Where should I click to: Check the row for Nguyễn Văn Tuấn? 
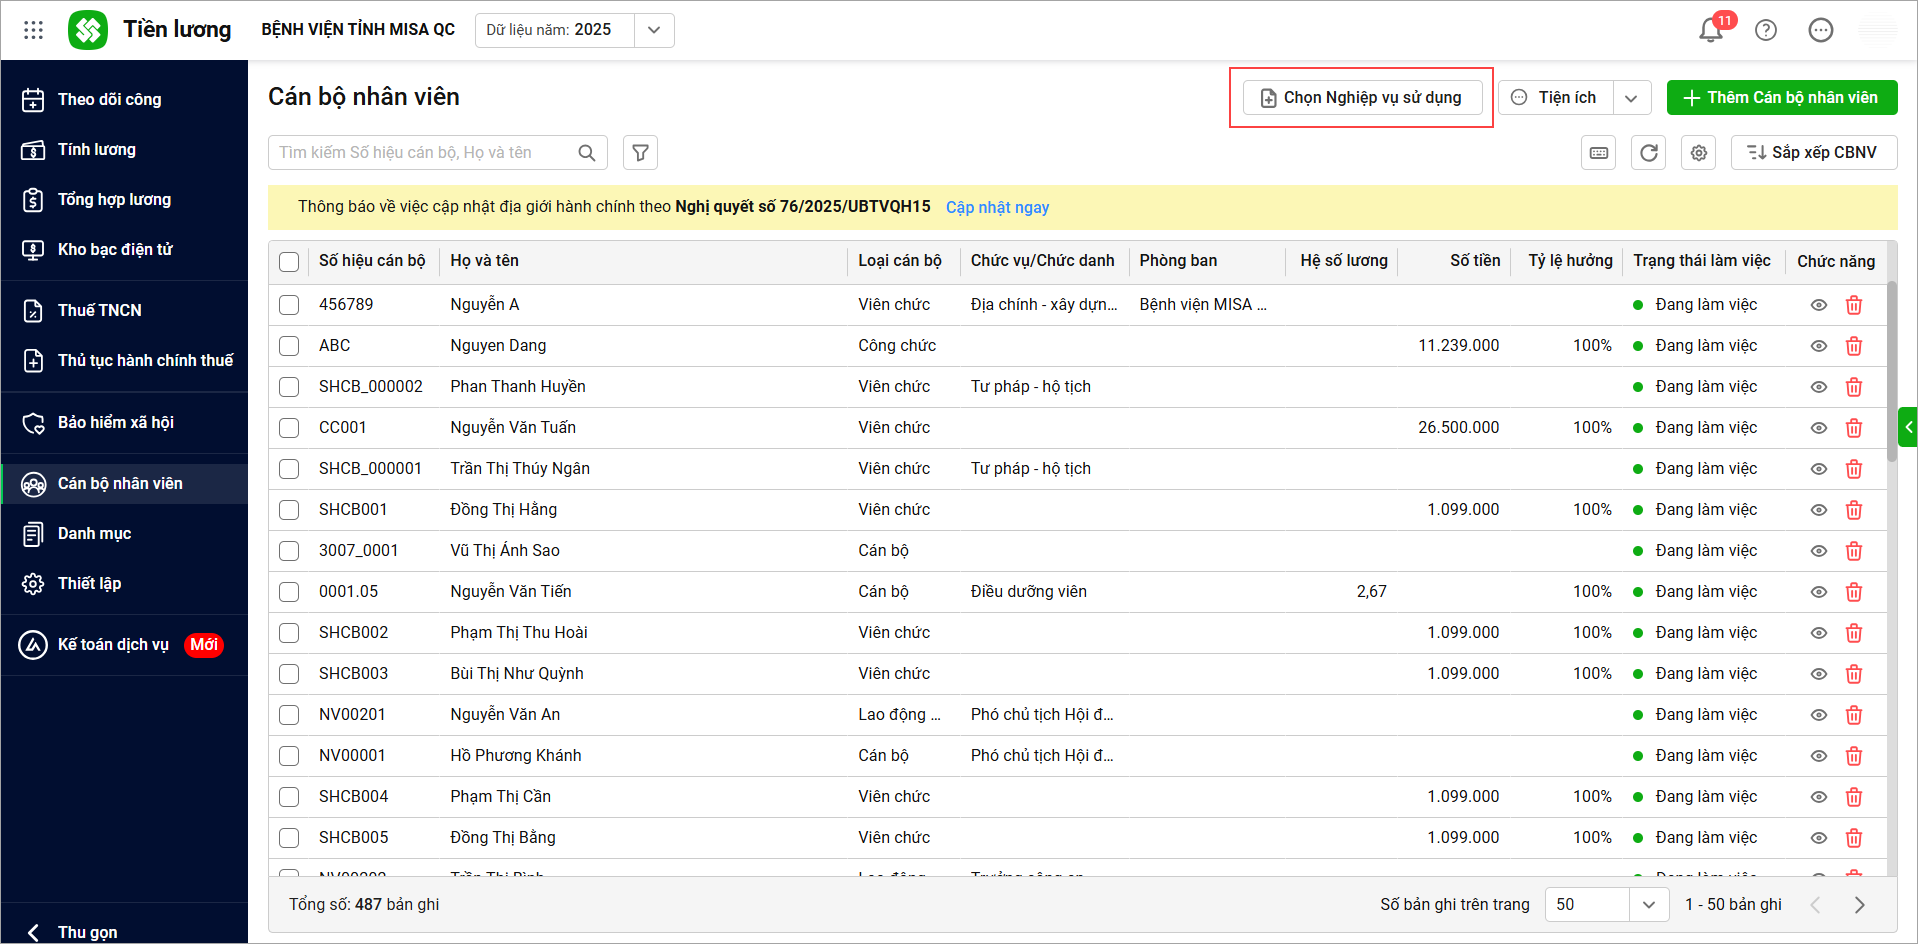click(x=289, y=428)
